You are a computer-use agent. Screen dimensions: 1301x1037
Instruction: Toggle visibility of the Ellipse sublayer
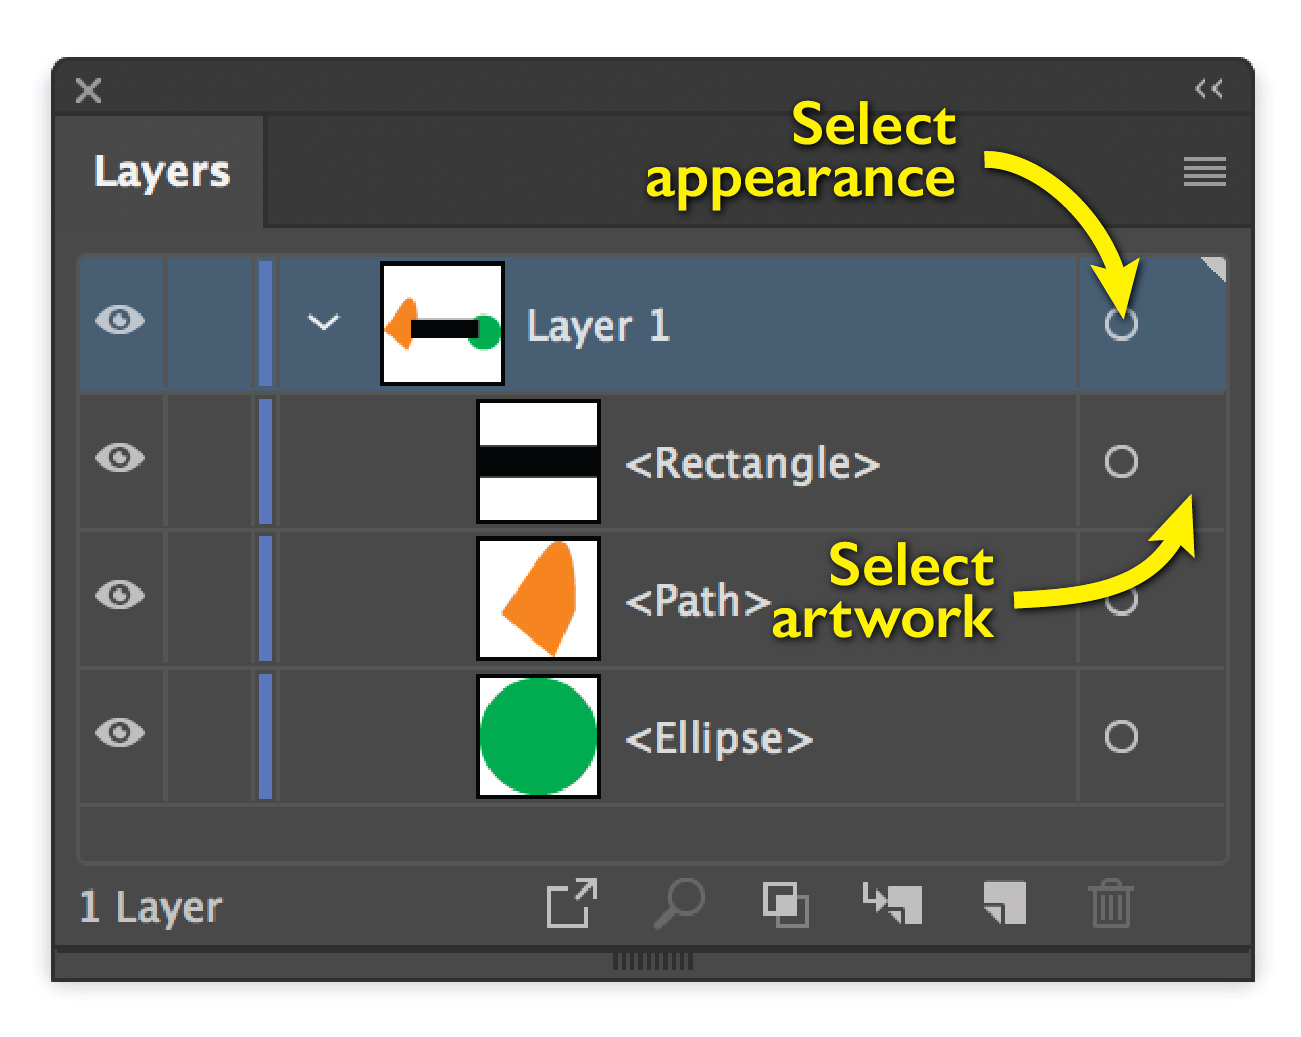[120, 733]
